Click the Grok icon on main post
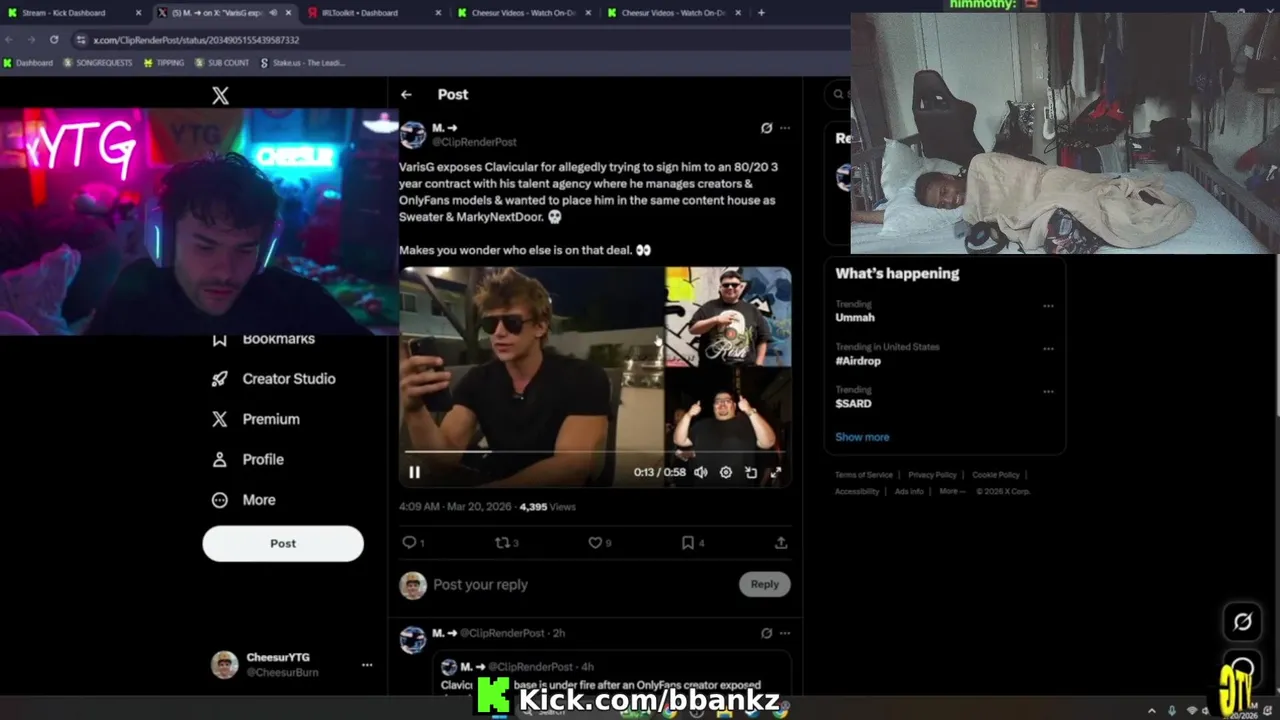The width and height of the screenshot is (1280, 720). pyautogui.click(x=766, y=128)
